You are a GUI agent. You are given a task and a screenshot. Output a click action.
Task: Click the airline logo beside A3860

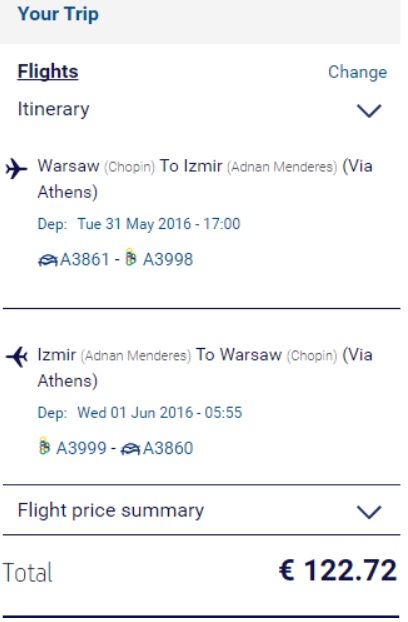pos(130,449)
